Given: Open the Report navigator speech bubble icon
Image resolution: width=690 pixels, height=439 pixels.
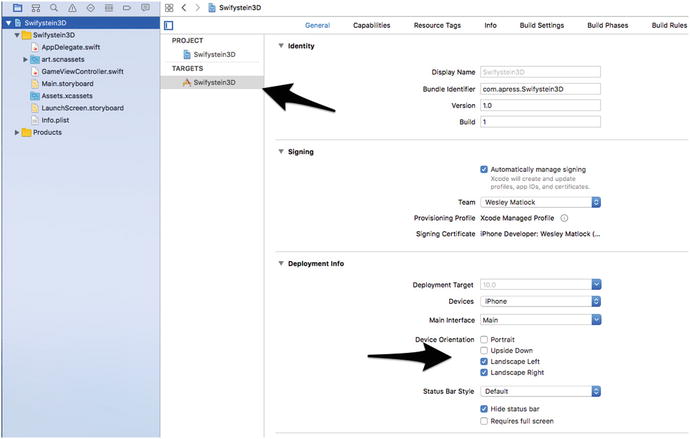Looking at the screenshot, I should pos(145,7).
